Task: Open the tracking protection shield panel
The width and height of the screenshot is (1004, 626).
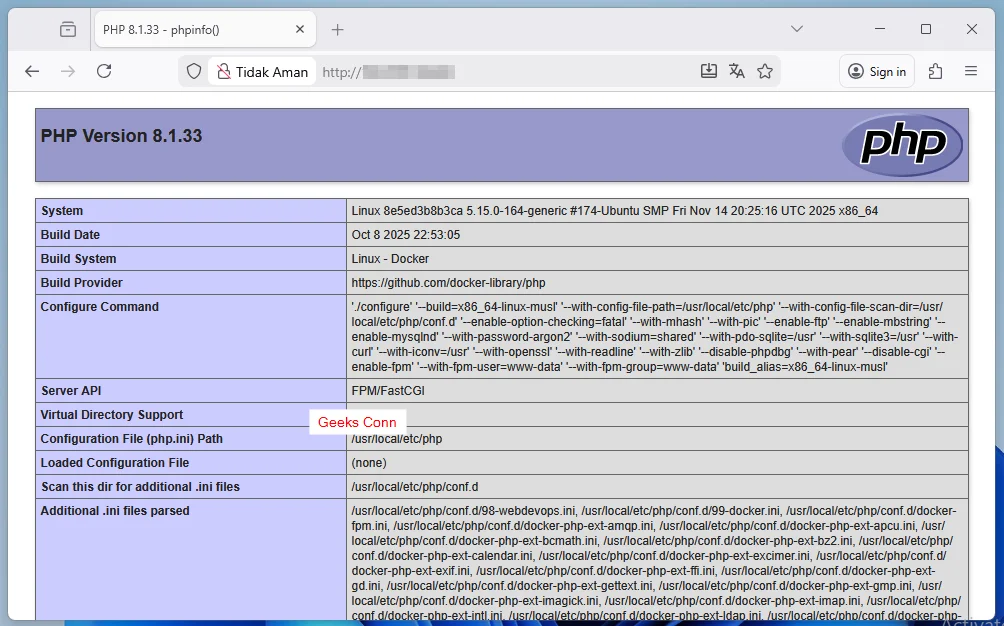Action: [x=194, y=70]
